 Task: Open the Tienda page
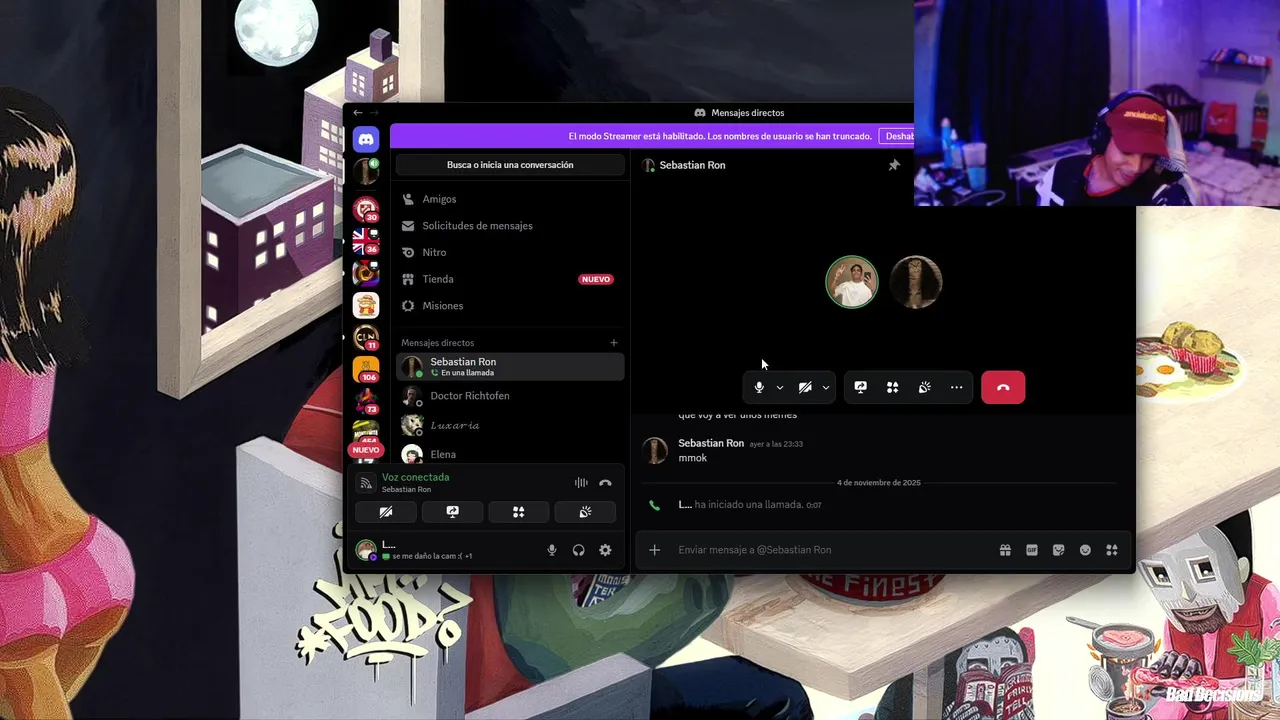510,279
